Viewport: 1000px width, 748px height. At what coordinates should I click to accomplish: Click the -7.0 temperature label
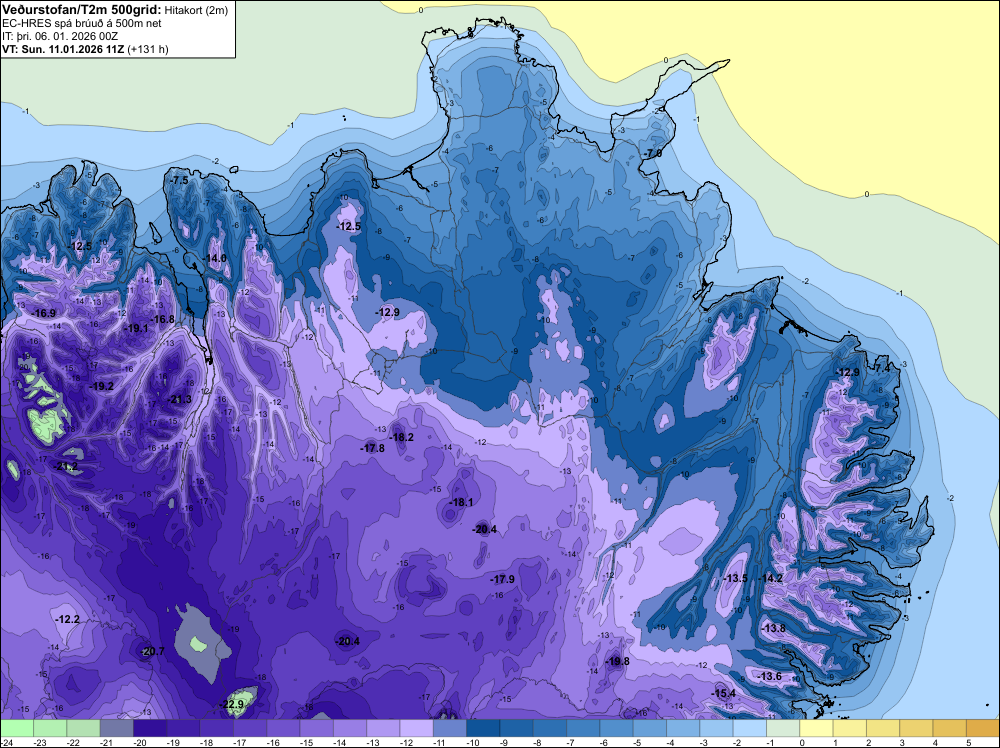652,154
